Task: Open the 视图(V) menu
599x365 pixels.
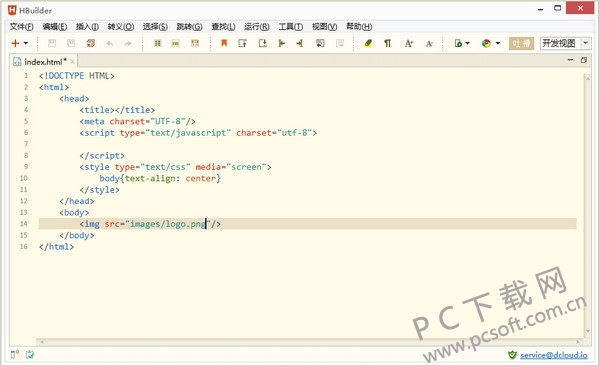Action: click(324, 26)
